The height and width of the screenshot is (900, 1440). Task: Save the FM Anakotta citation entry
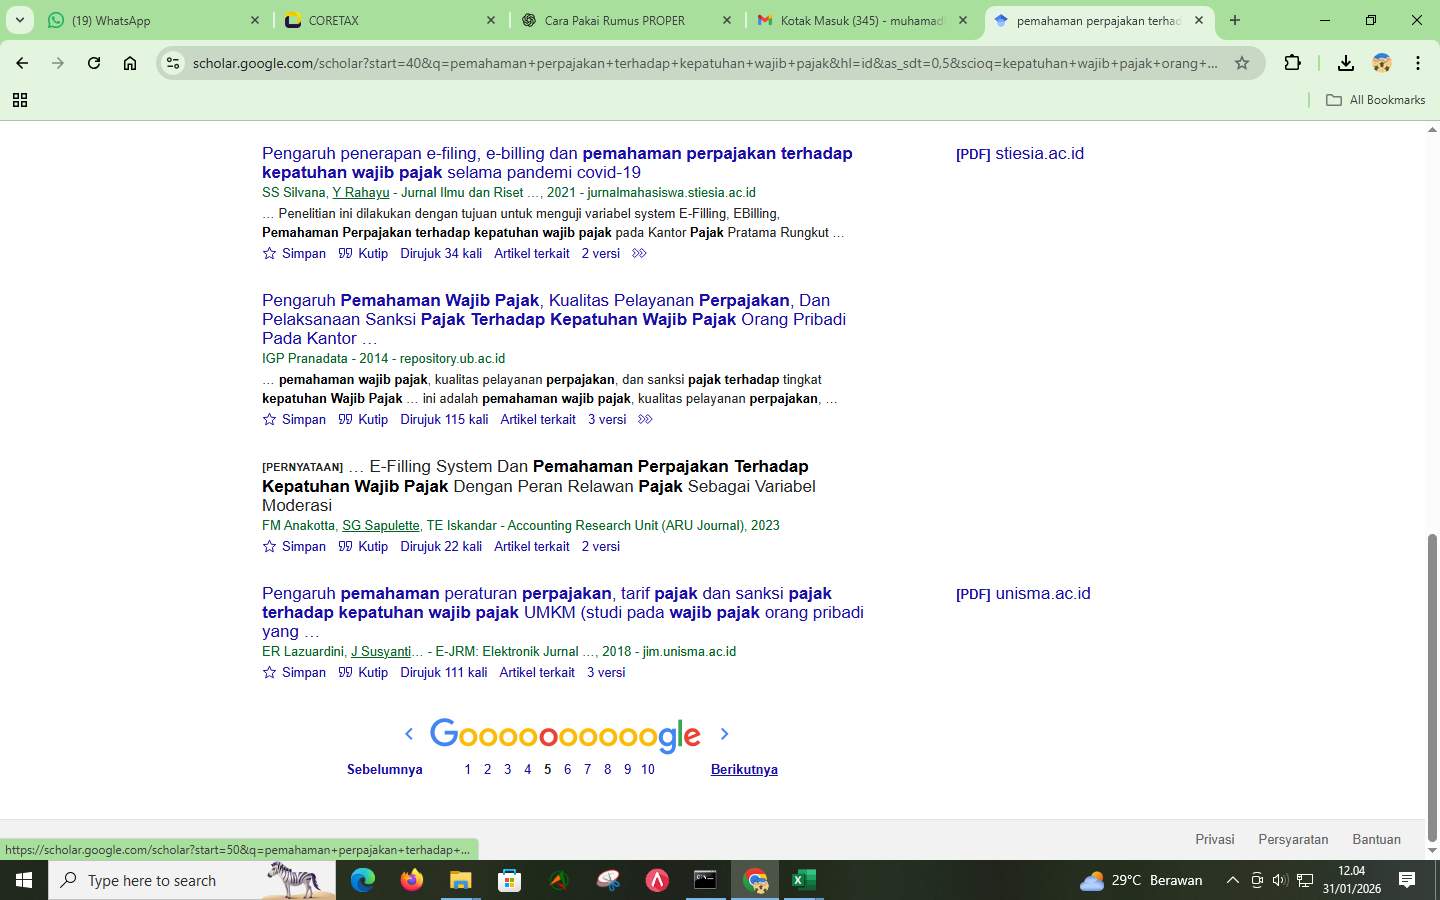[294, 546]
